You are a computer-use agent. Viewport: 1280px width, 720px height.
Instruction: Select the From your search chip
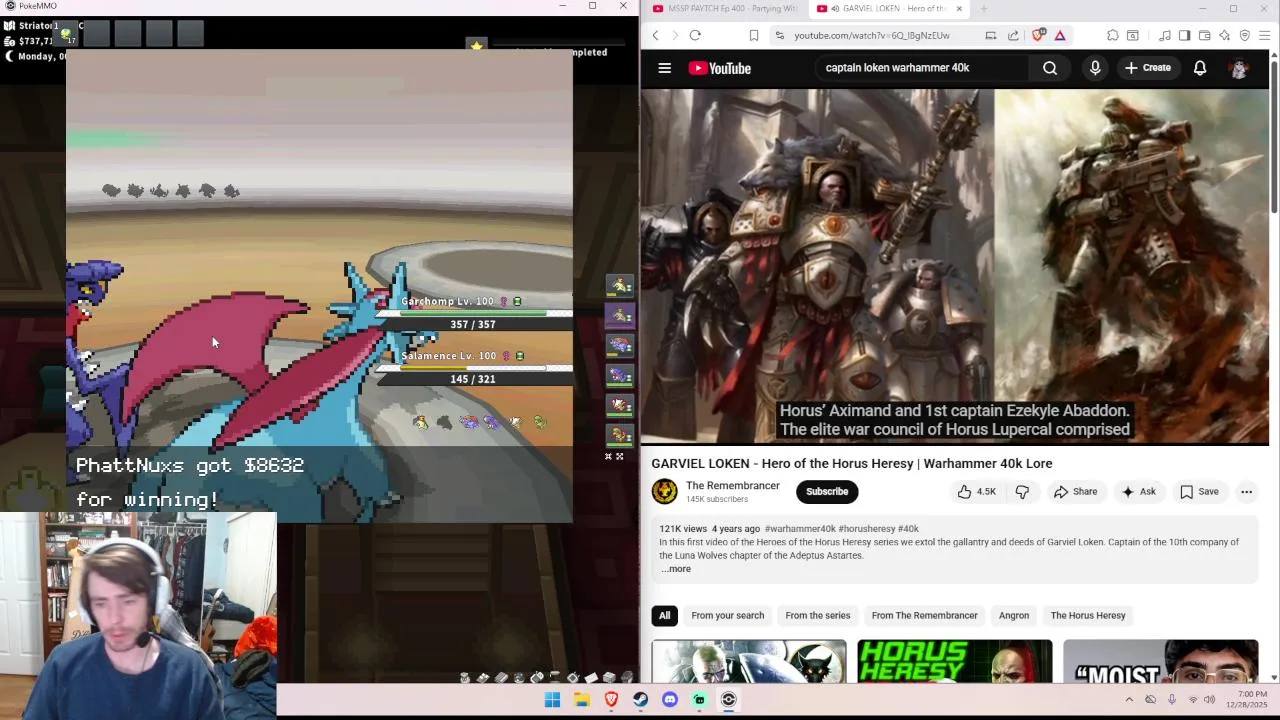point(727,615)
